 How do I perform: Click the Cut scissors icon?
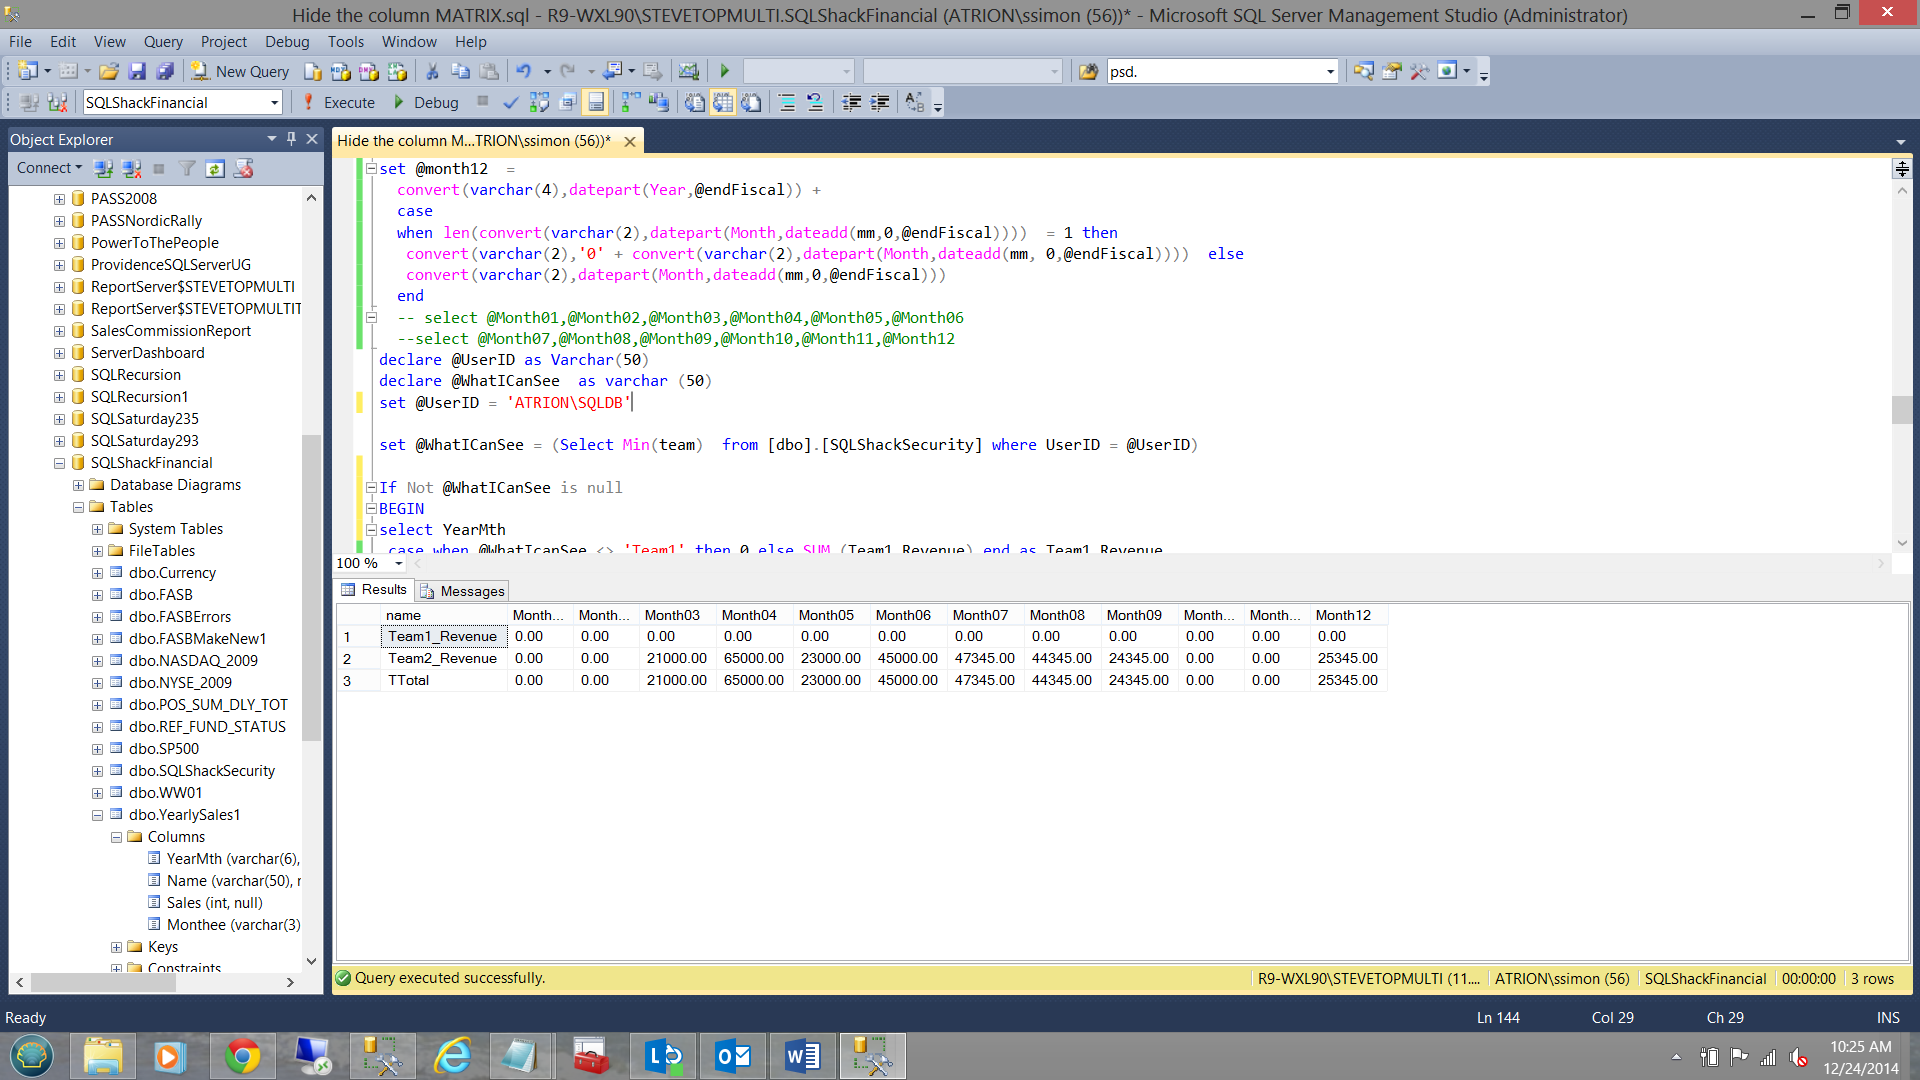[x=432, y=71]
